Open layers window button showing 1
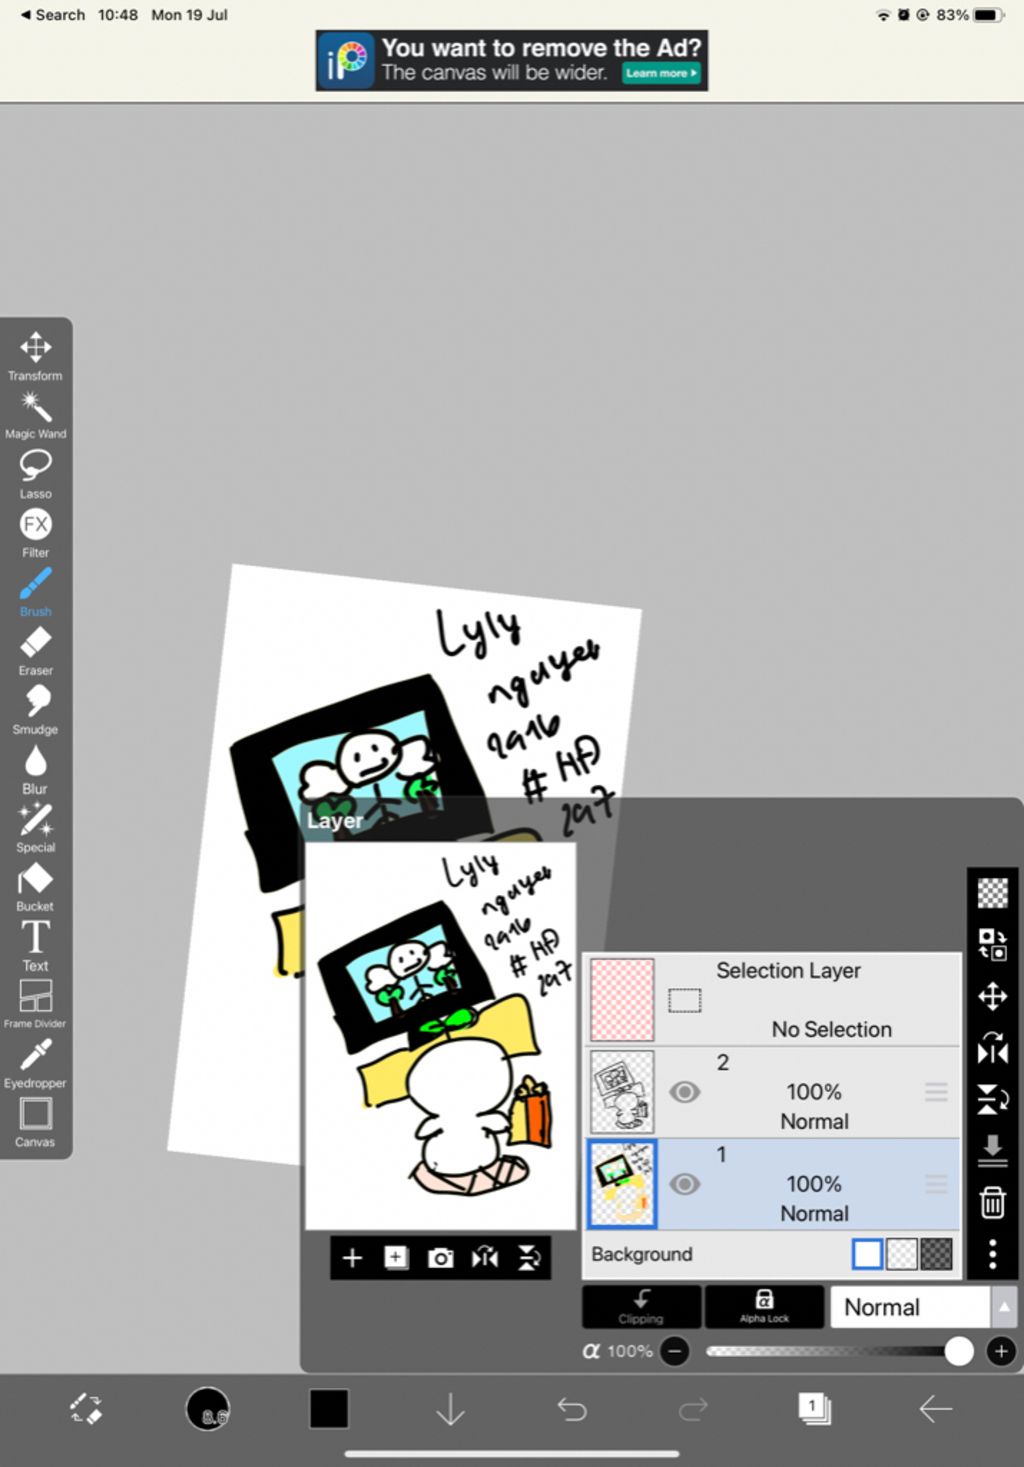The height and width of the screenshot is (1467, 1024). pos(814,1409)
